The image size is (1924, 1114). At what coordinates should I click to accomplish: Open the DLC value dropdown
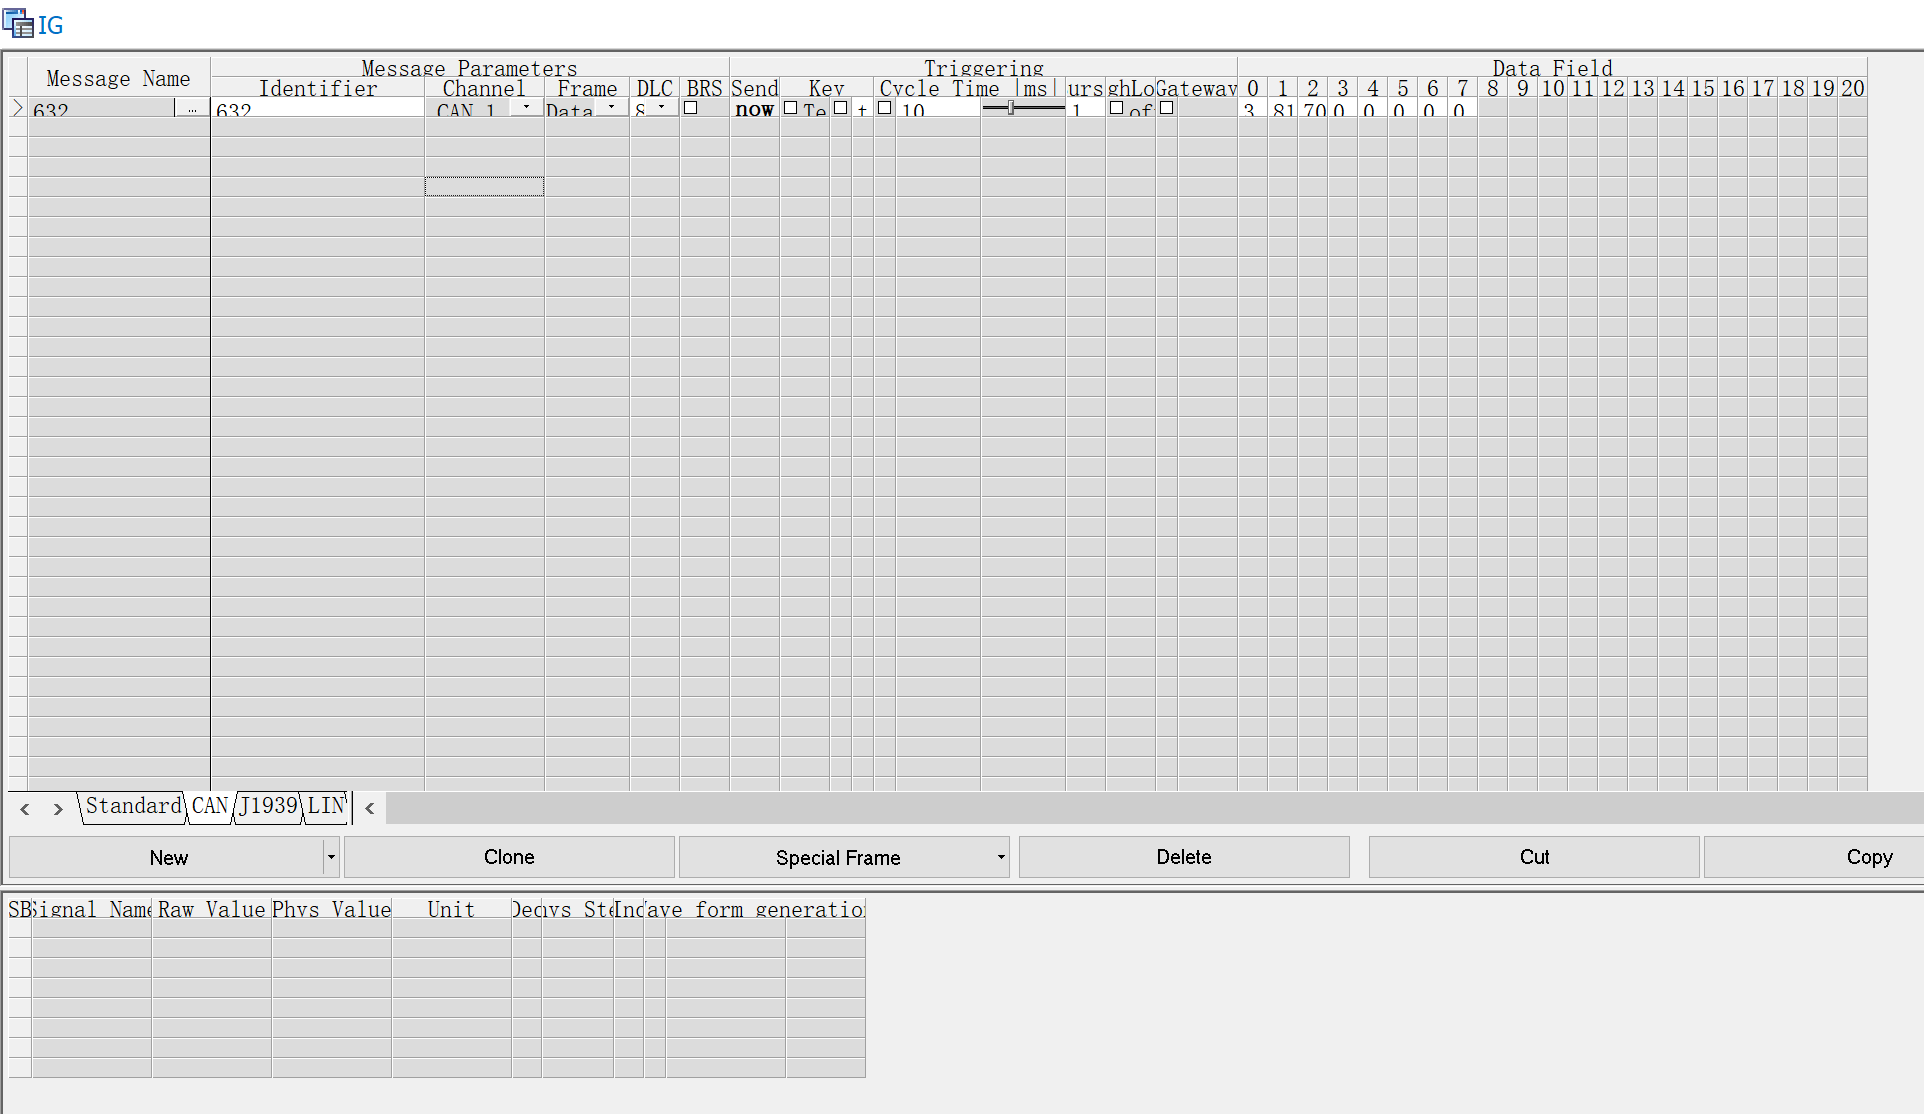click(661, 107)
